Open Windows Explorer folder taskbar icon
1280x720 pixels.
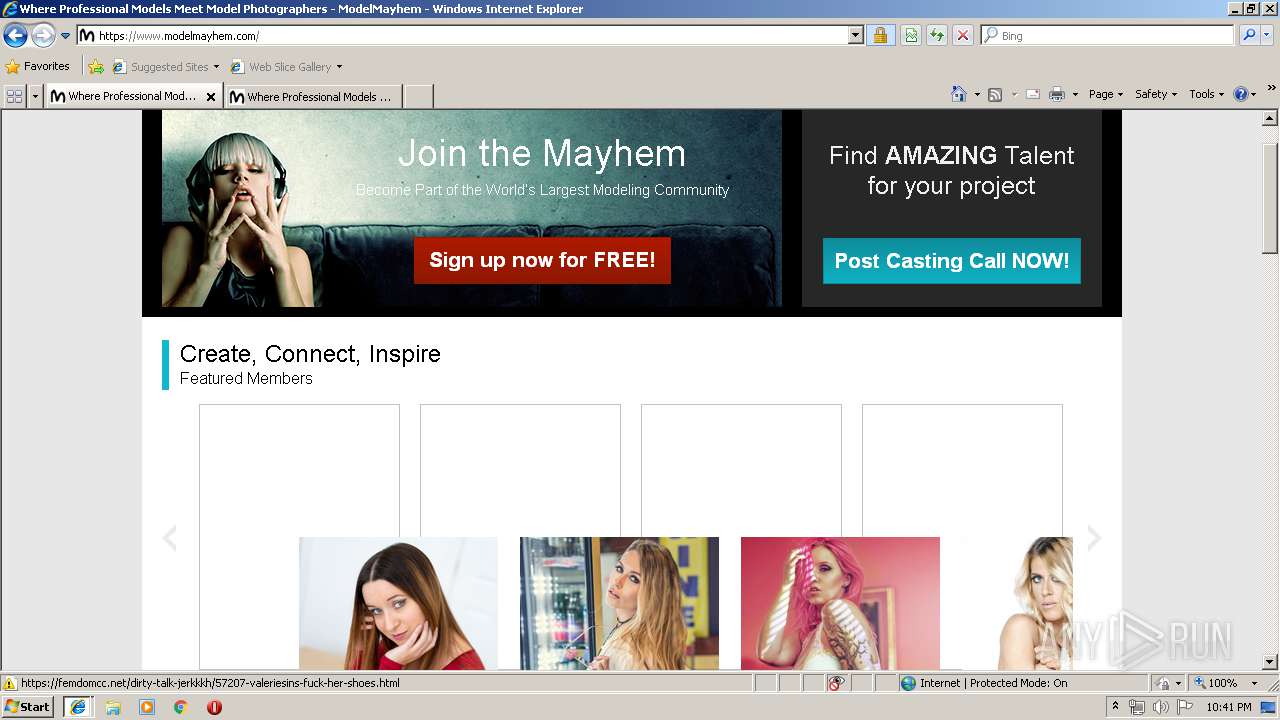[113, 707]
